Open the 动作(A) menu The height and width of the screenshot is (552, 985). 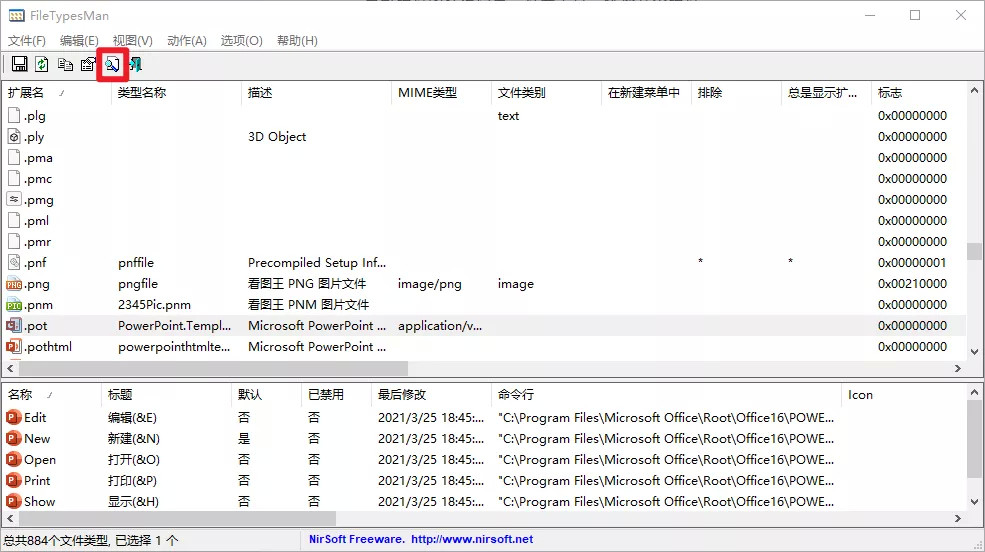pos(187,41)
